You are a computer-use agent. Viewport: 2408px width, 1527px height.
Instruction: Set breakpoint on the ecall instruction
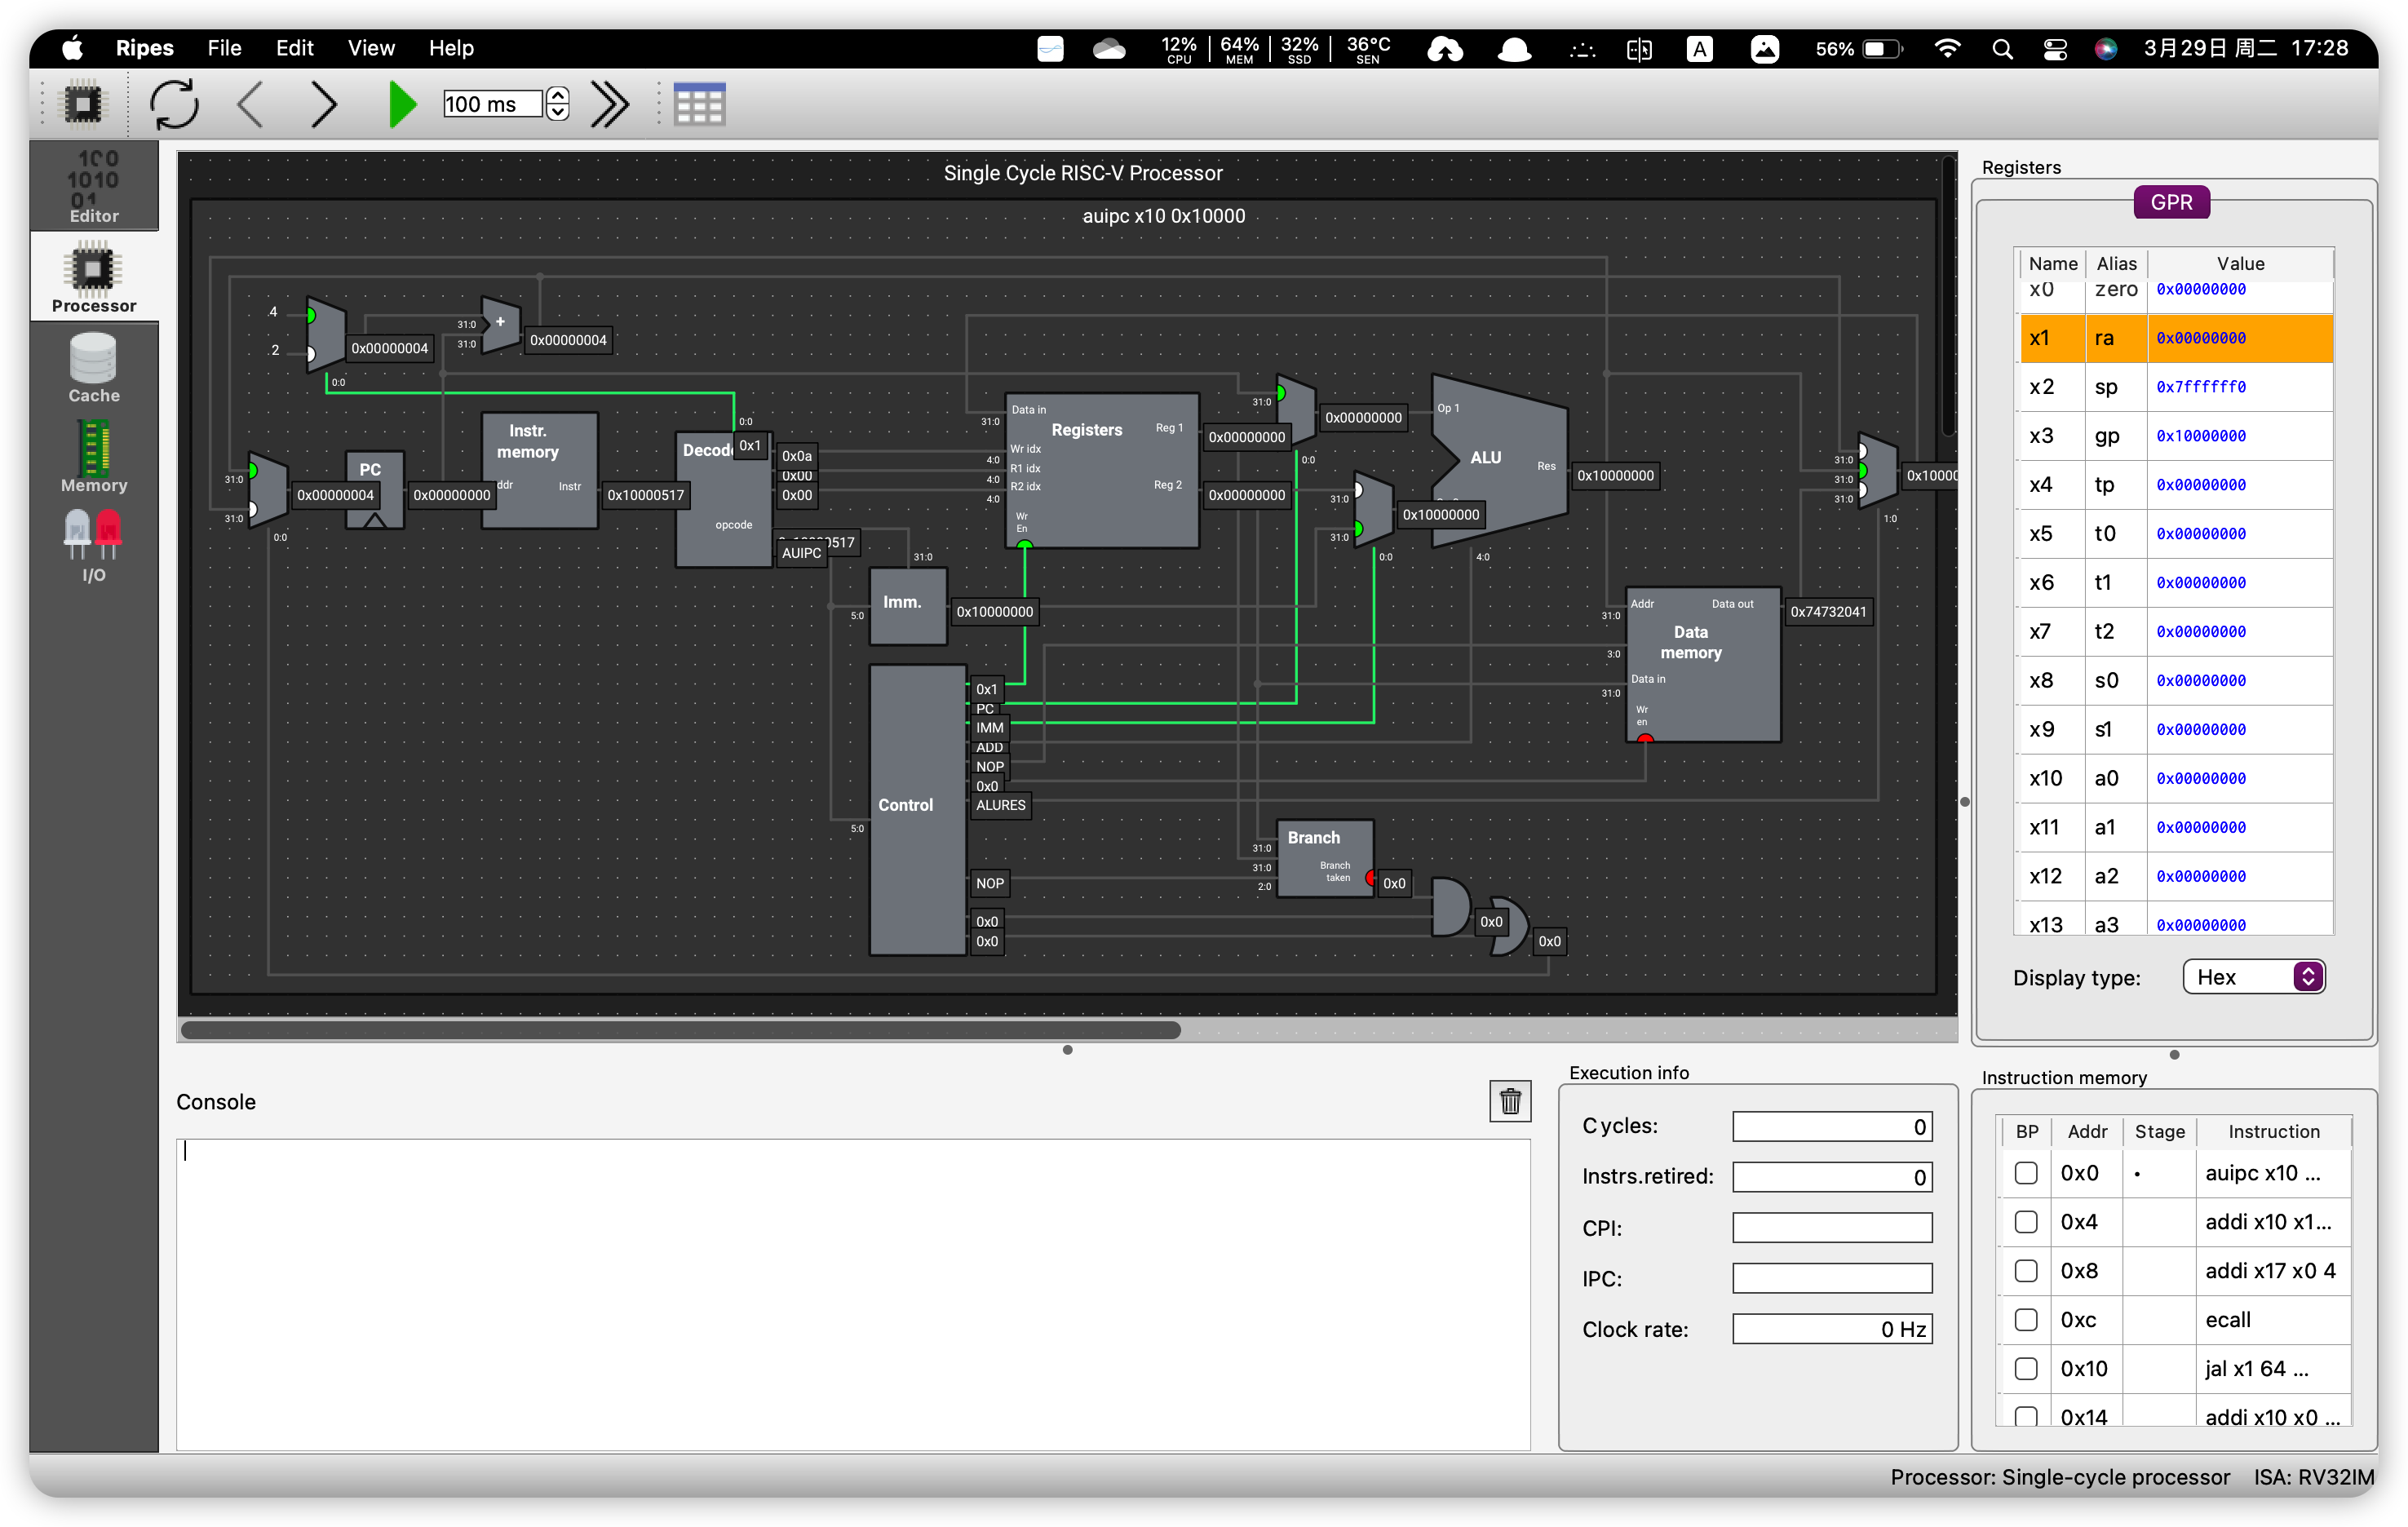tap(2026, 1320)
